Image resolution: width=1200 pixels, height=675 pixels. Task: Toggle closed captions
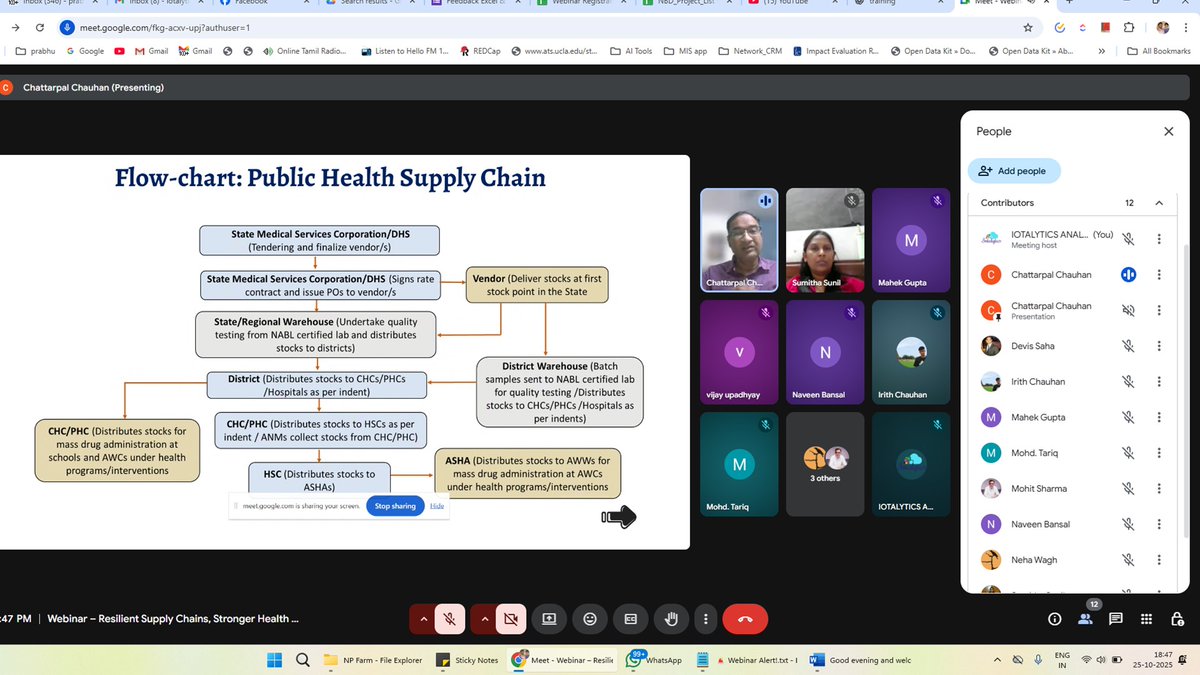point(631,619)
